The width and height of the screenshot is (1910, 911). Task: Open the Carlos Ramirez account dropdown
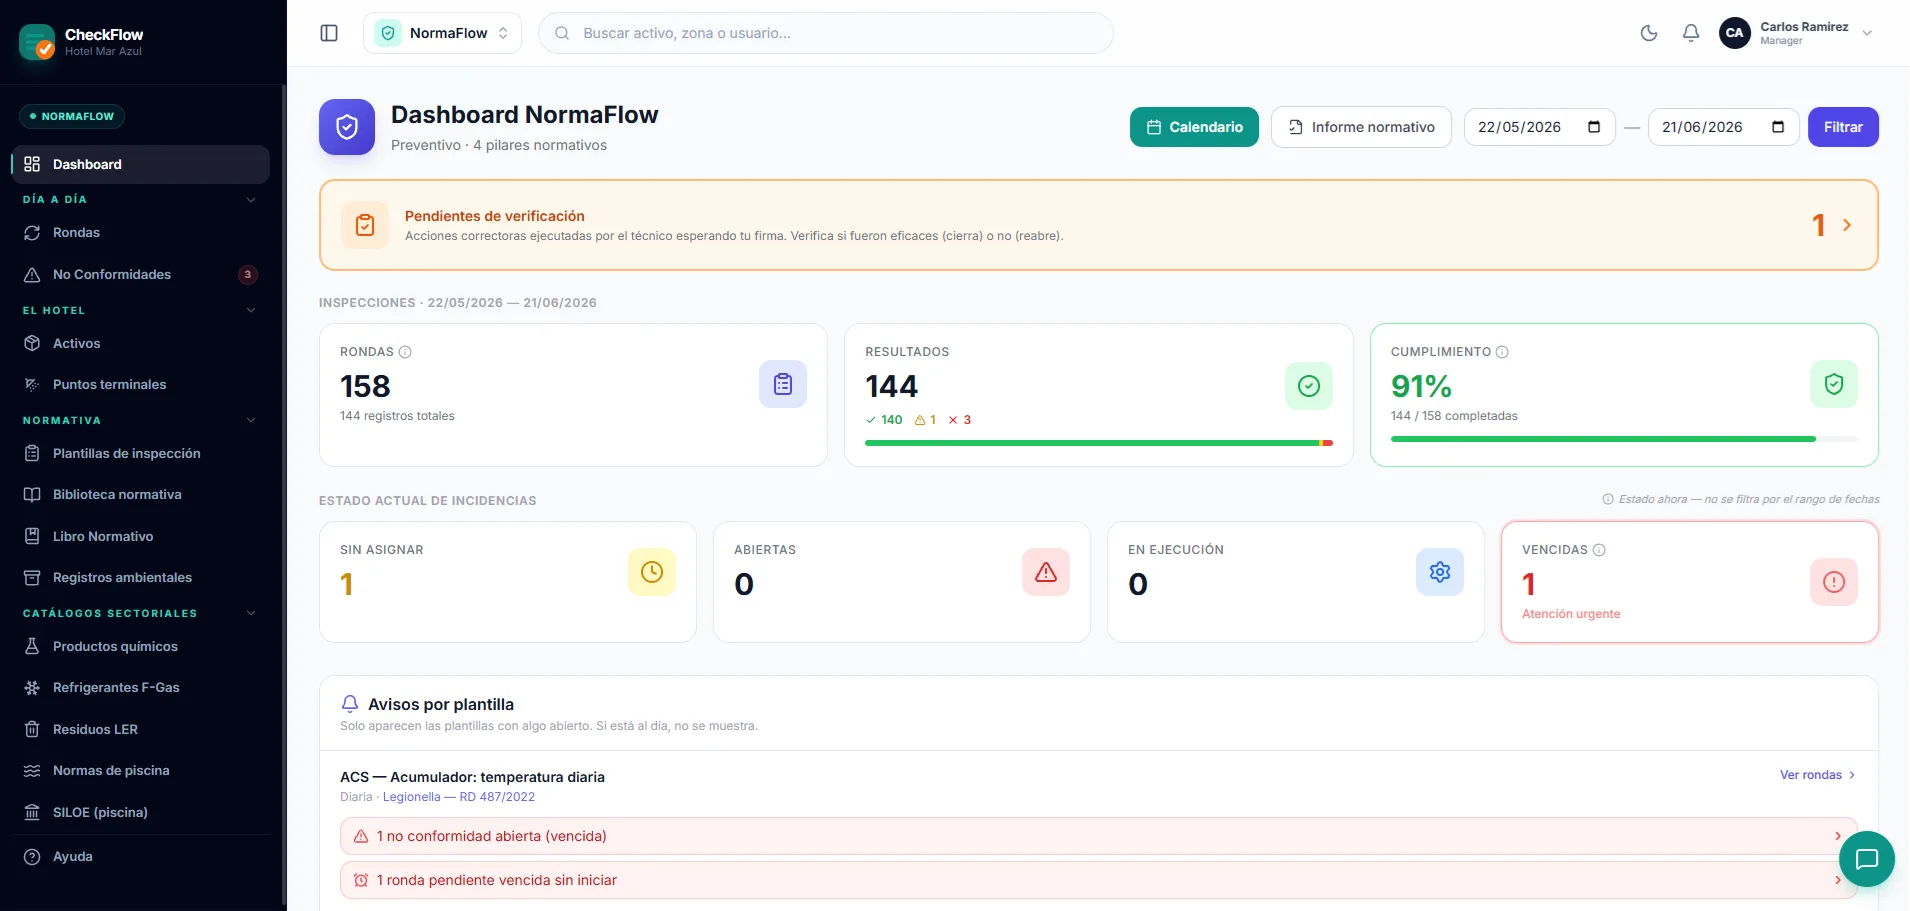click(x=1798, y=33)
